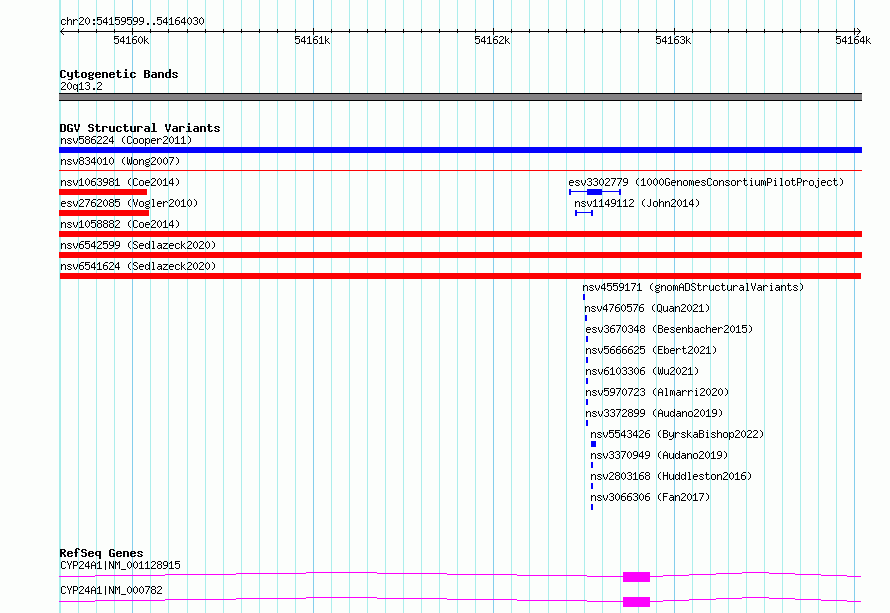
Task: Click the nsv6542599 (Sedlazeck2020) label
Action: click(138, 245)
